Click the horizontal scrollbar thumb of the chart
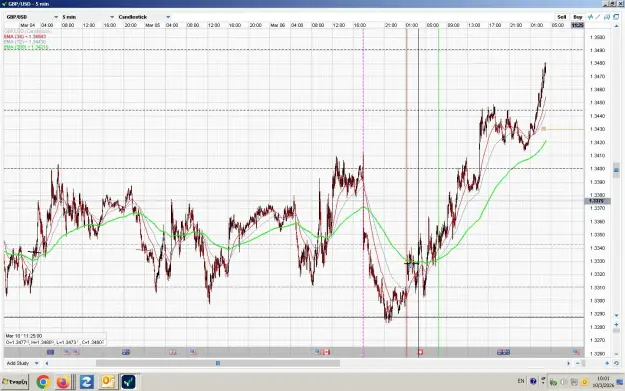Viewport: 625px width, 391px height. tap(218, 363)
